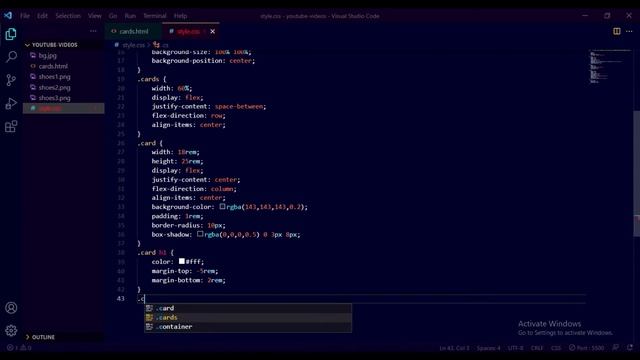Click the box-shadow rgba color swatch

[x=200, y=234]
